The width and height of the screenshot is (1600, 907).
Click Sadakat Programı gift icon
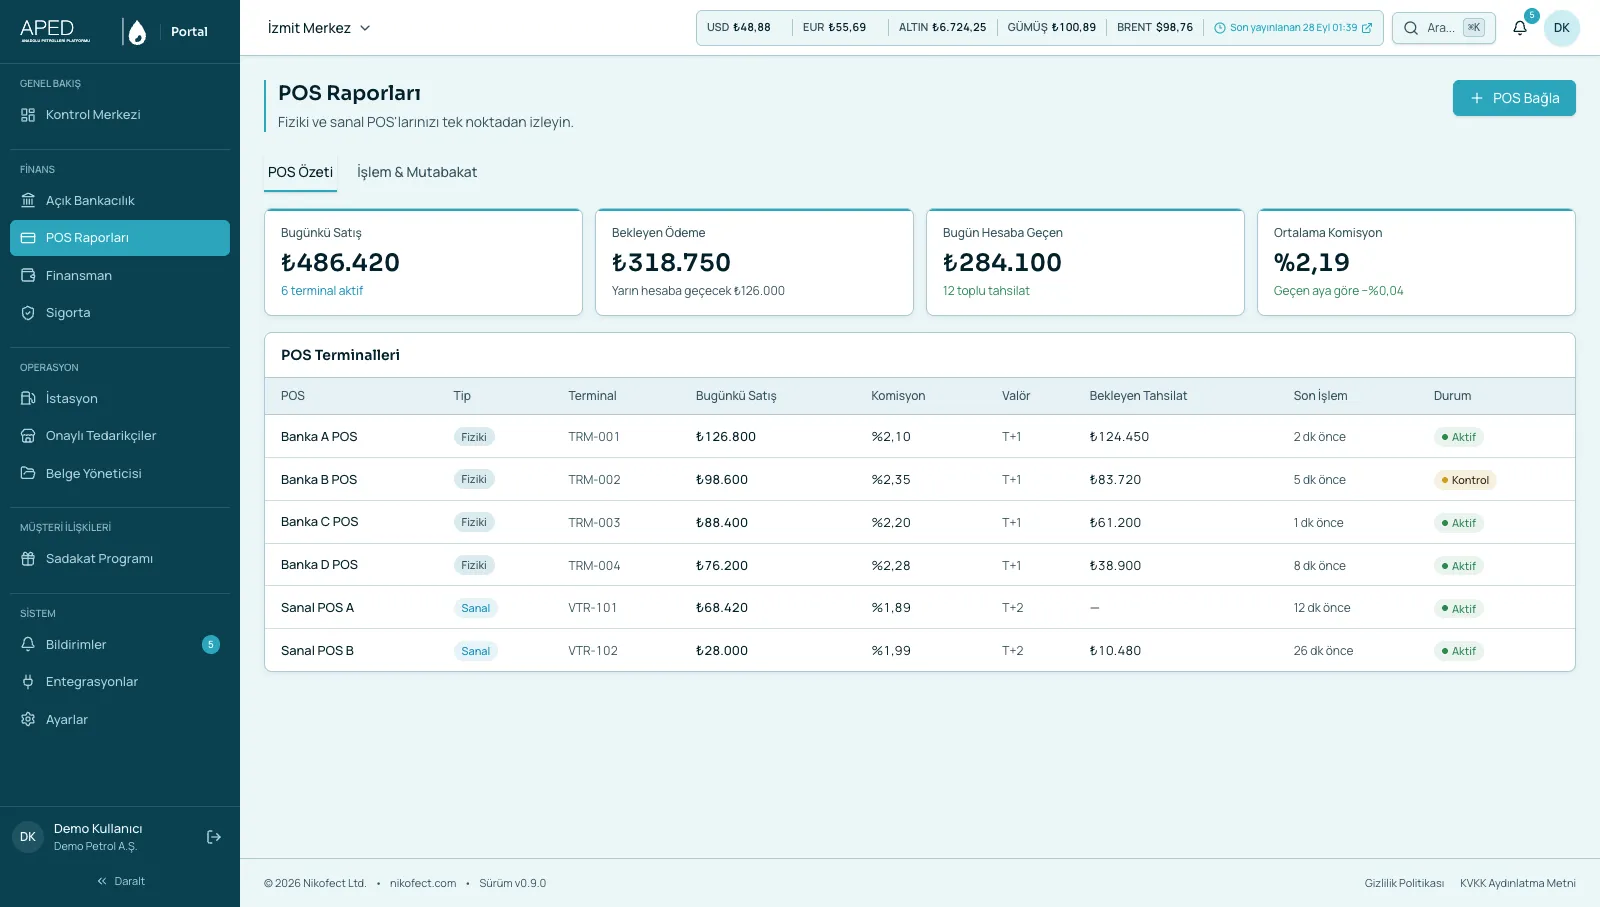[28, 559]
